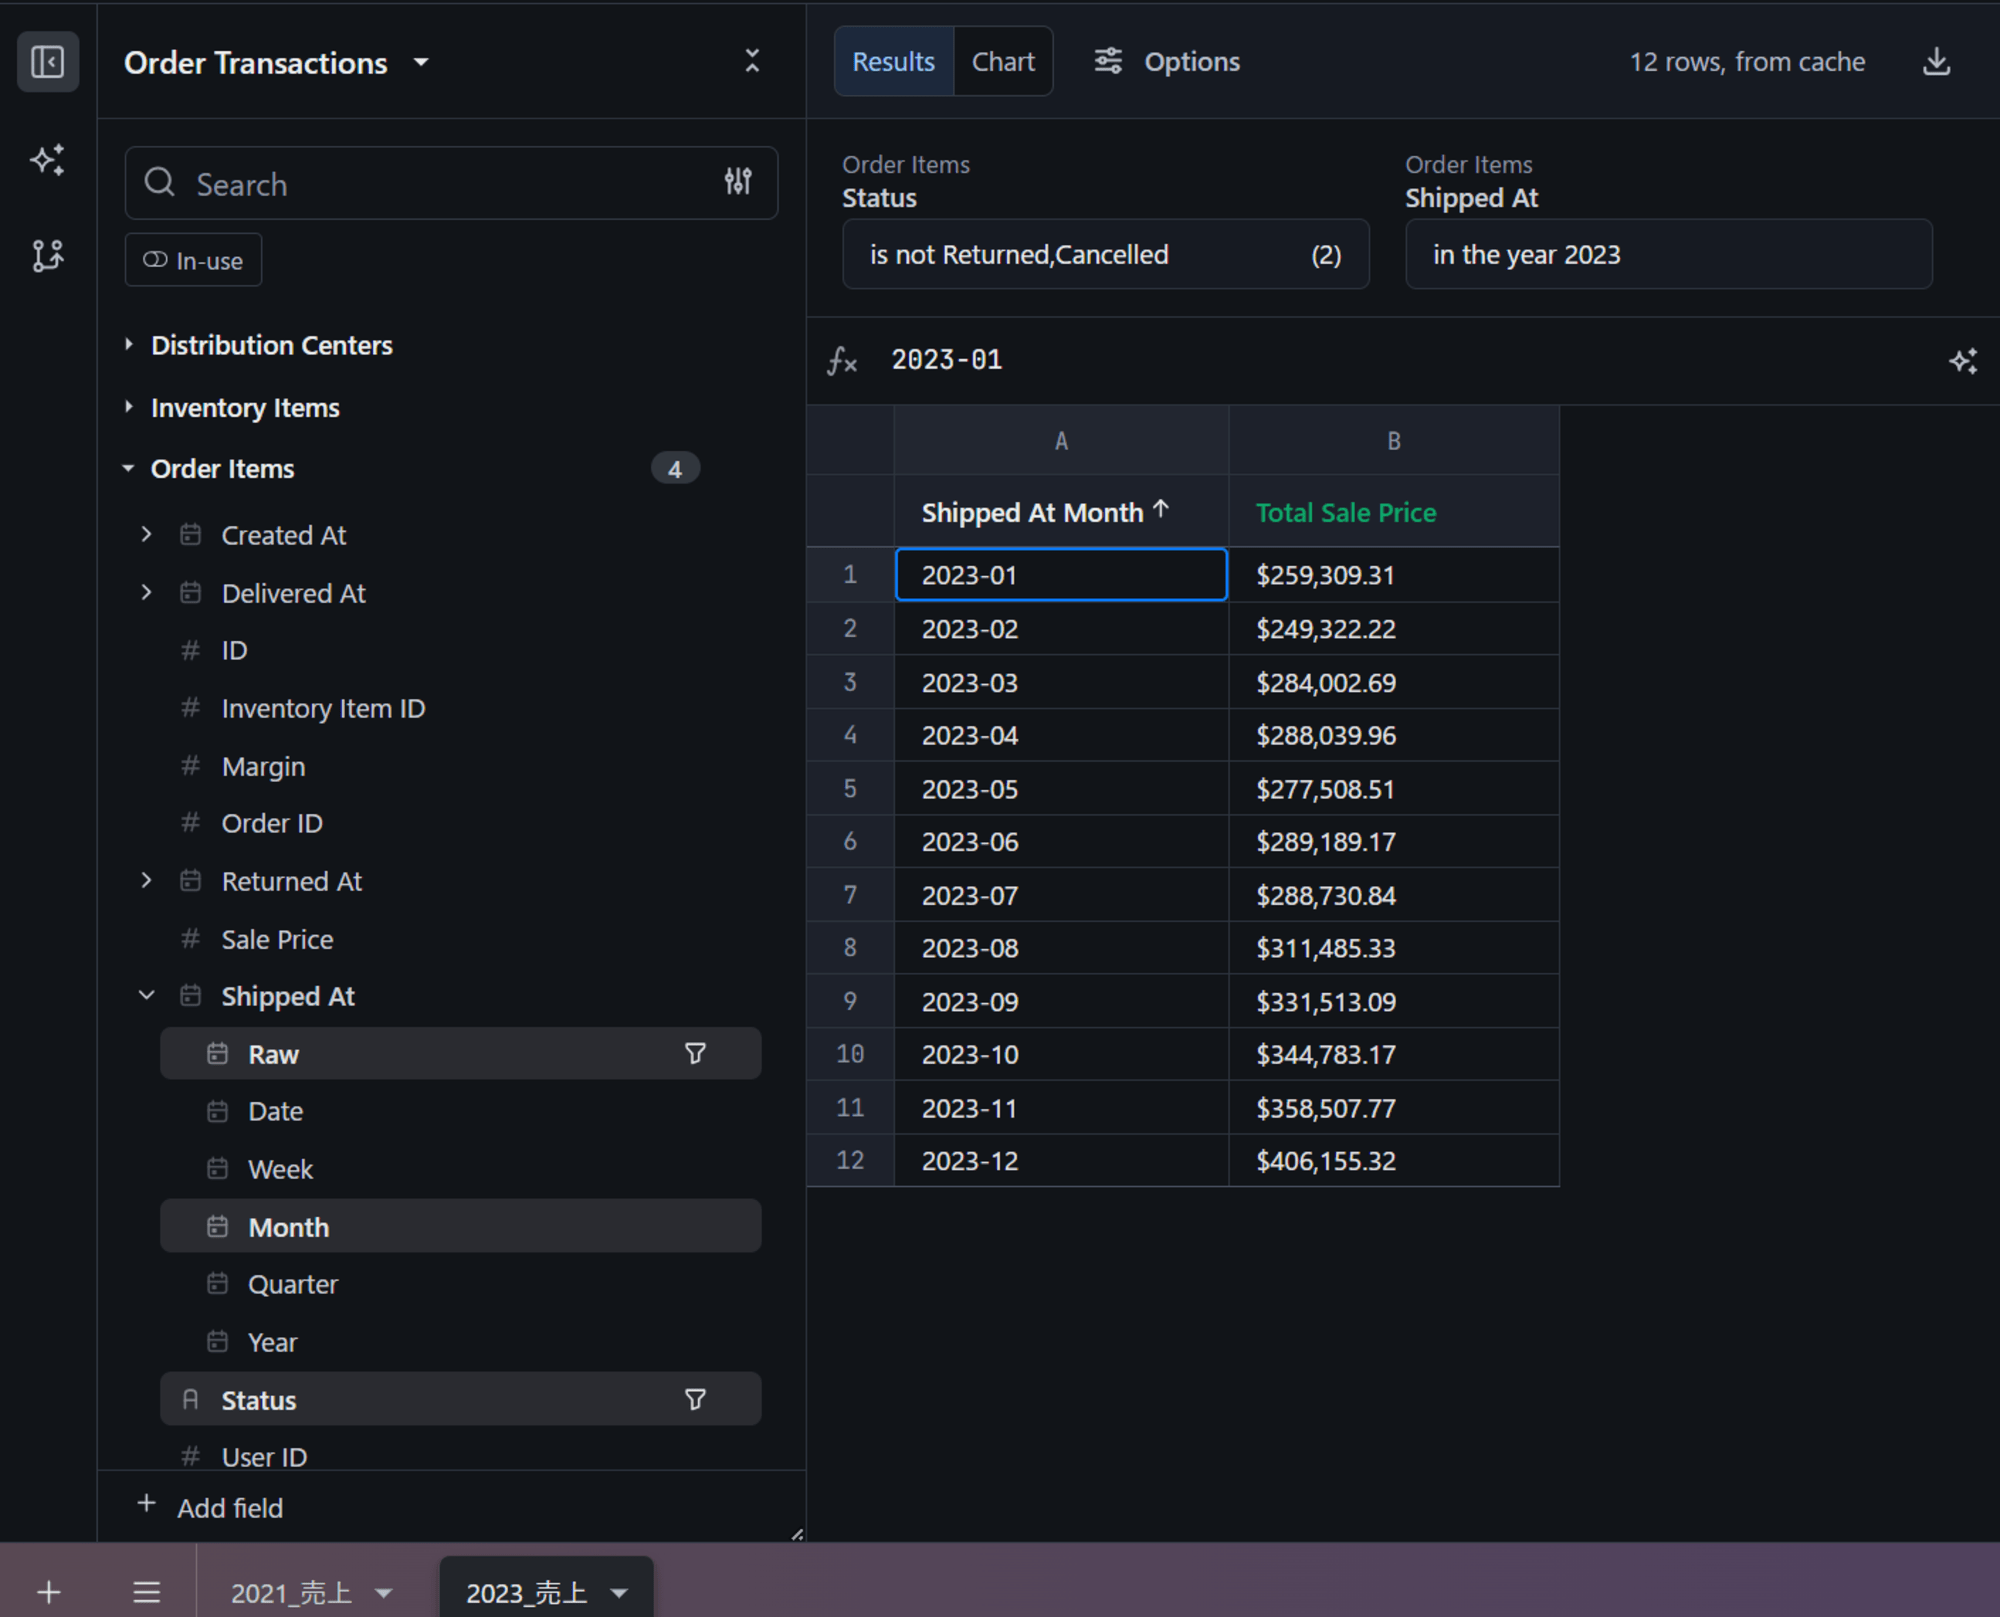This screenshot has width=2000, height=1617.
Task: Click the 12 rows, from cache status
Action: 1747,62
